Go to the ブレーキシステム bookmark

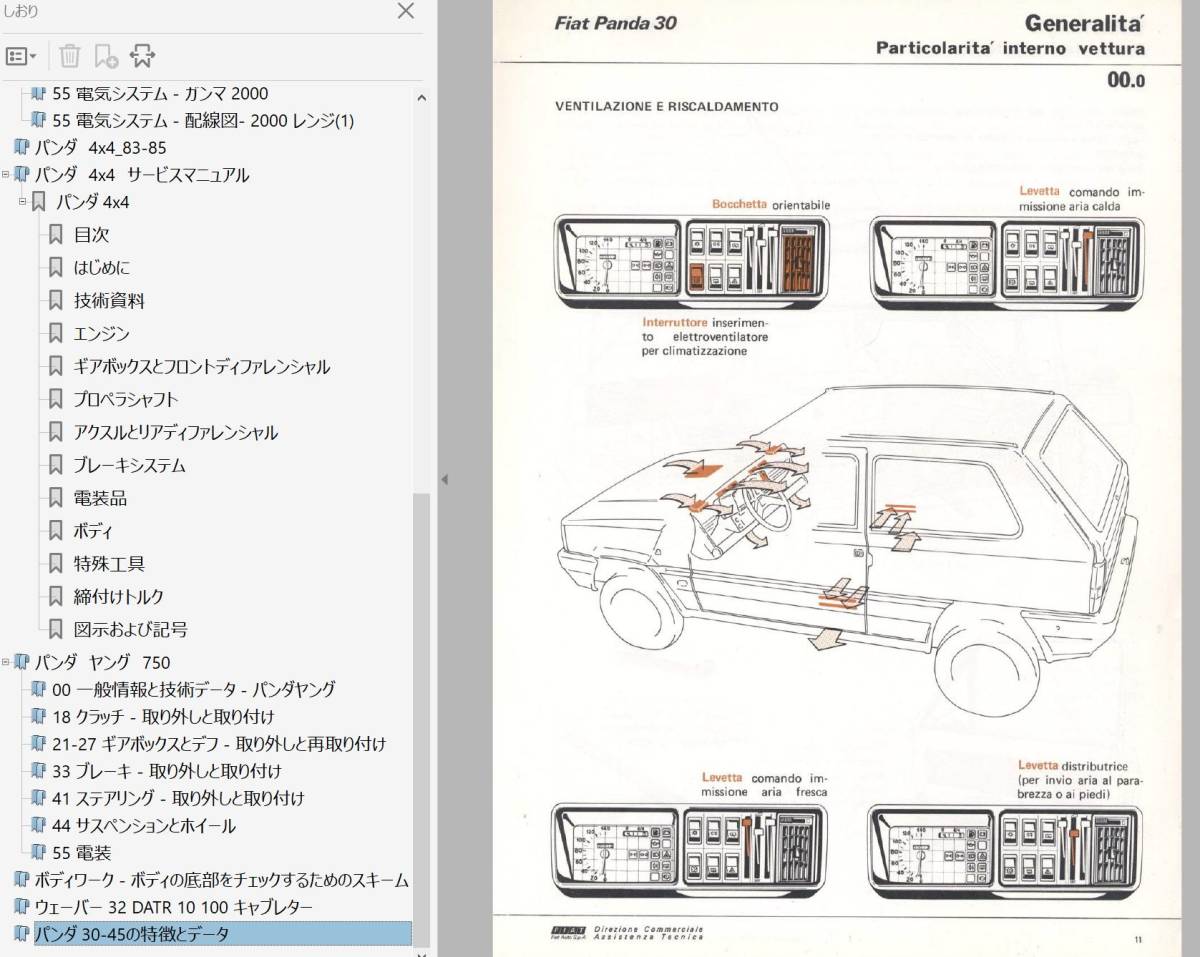pyautogui.click(x=129, y=466)
